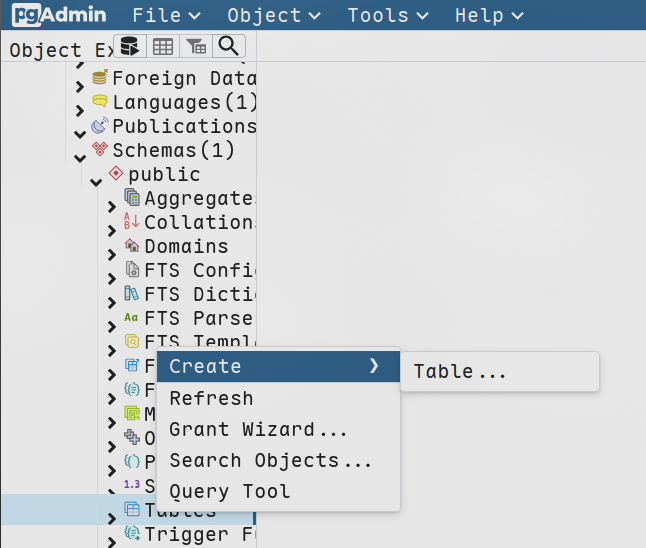Click the Domains house icon
The image size is (646, 548).
[132, 246]
